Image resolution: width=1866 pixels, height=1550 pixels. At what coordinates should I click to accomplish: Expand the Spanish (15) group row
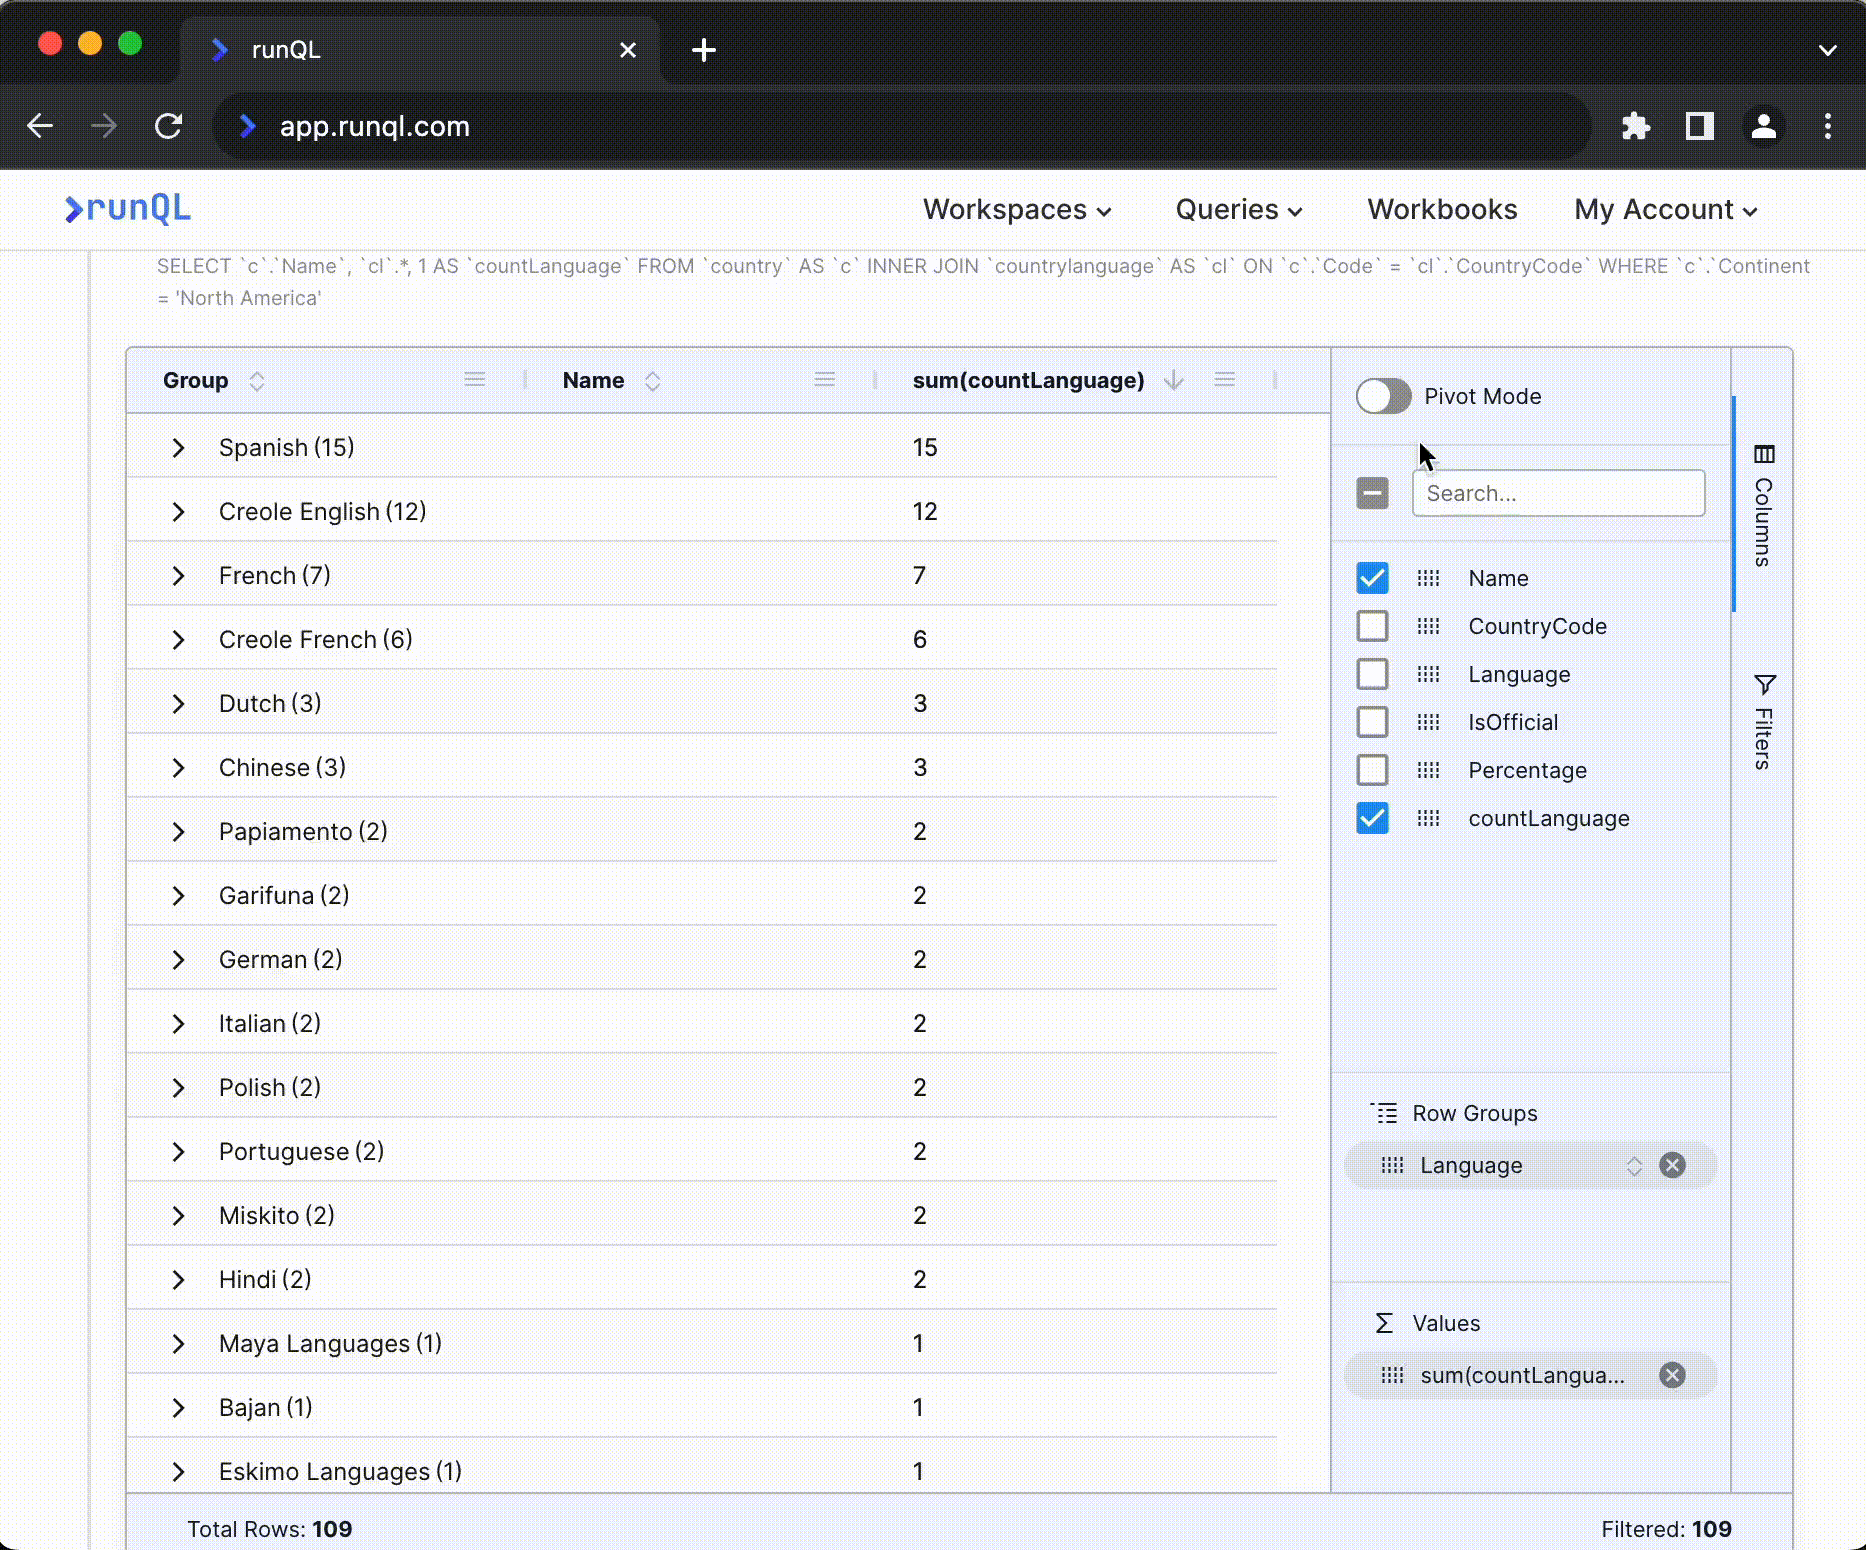pos(178,448)
